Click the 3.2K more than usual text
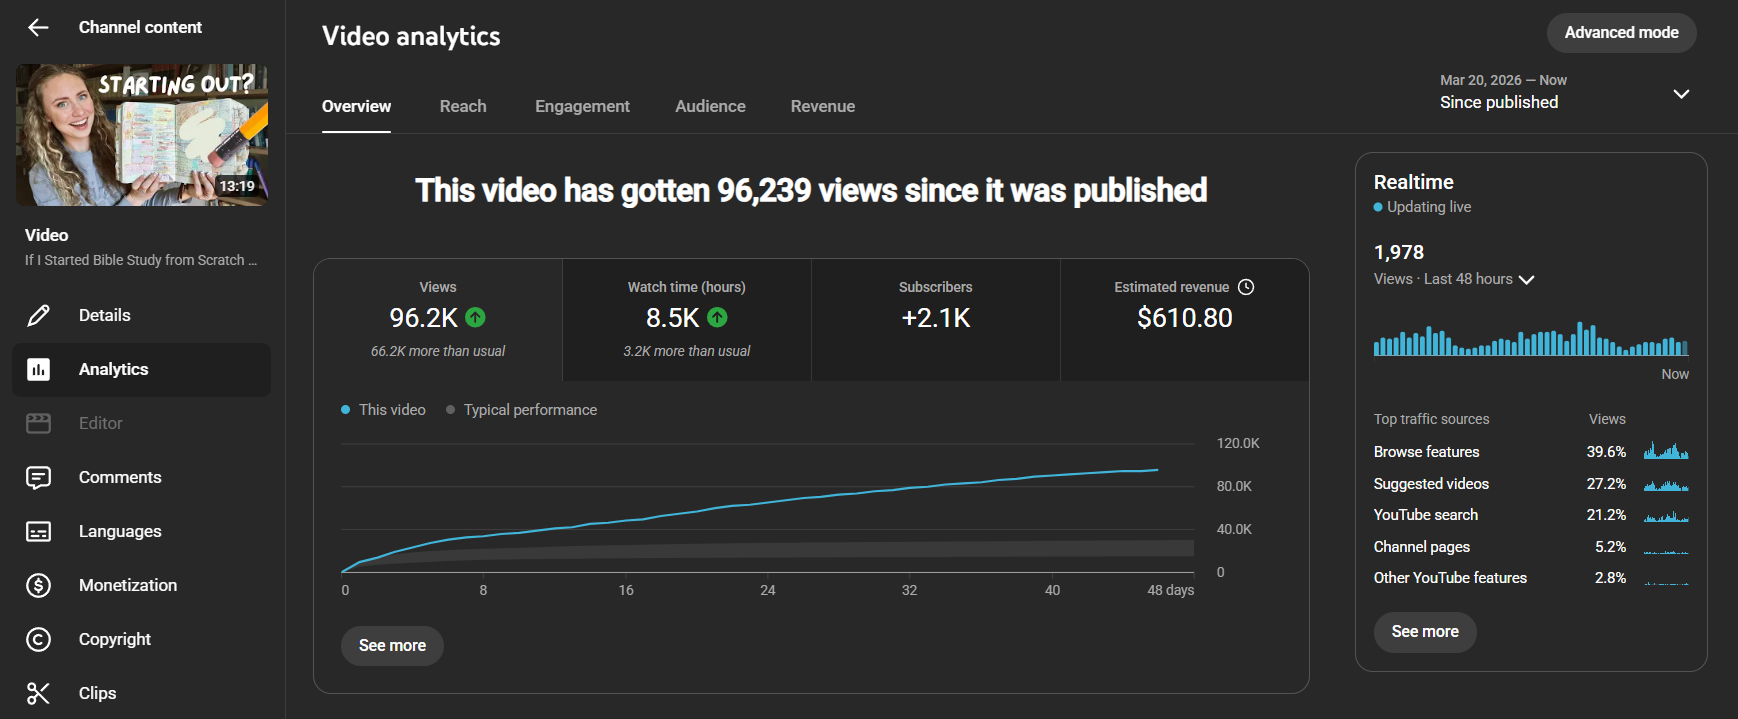The height and width of the screenshot is (719, 1738). click(687, 351)
